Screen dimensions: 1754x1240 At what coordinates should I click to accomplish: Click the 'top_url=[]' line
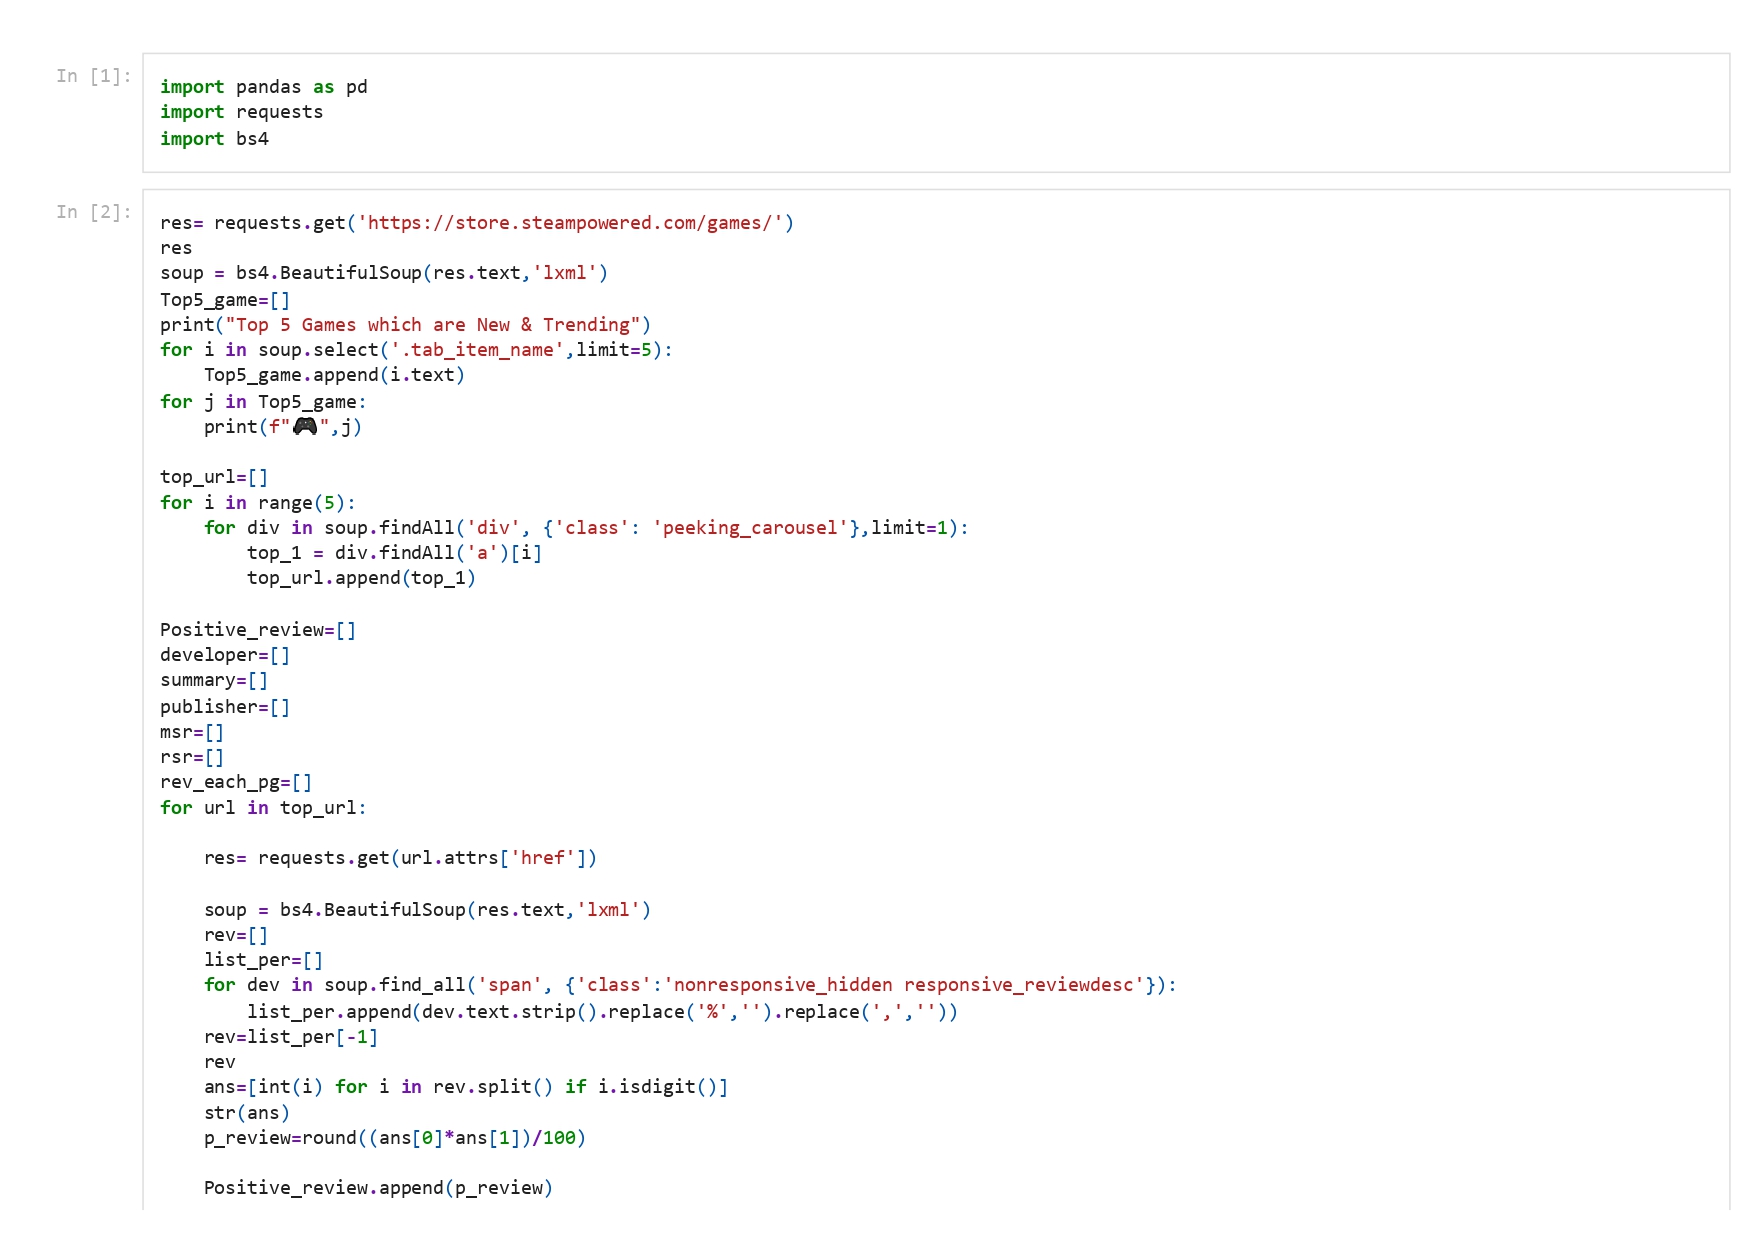point(215,477)
